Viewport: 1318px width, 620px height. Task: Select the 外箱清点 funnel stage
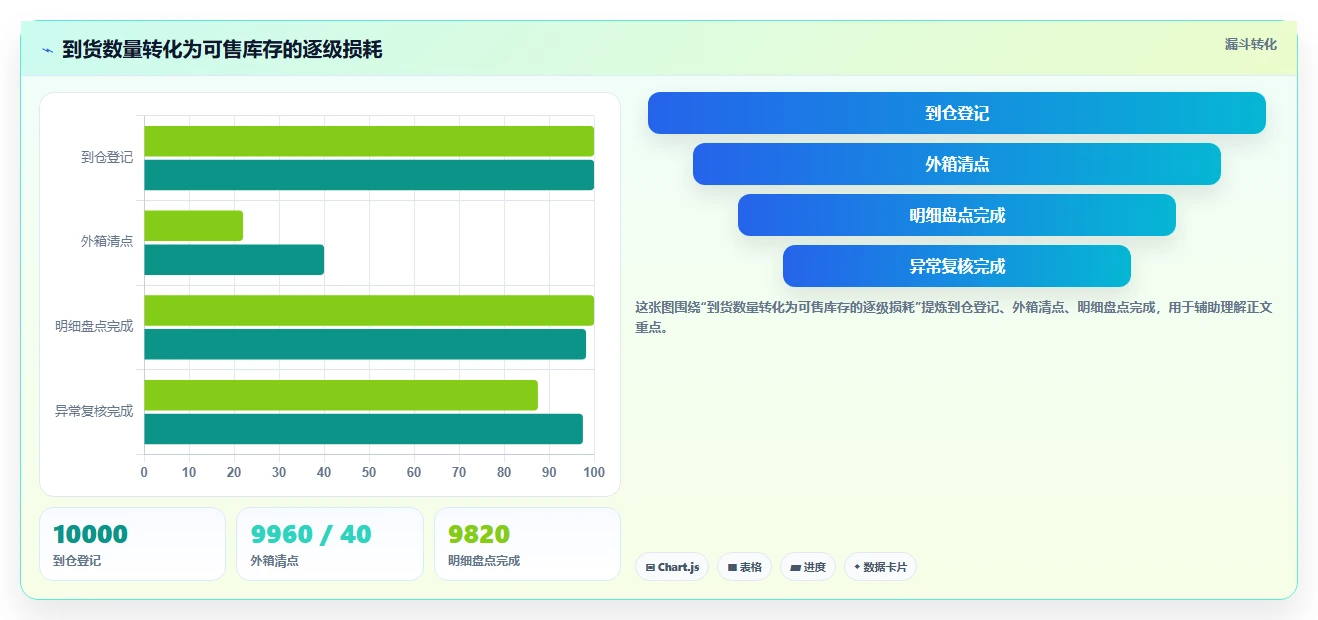click(x=957, y=164)
